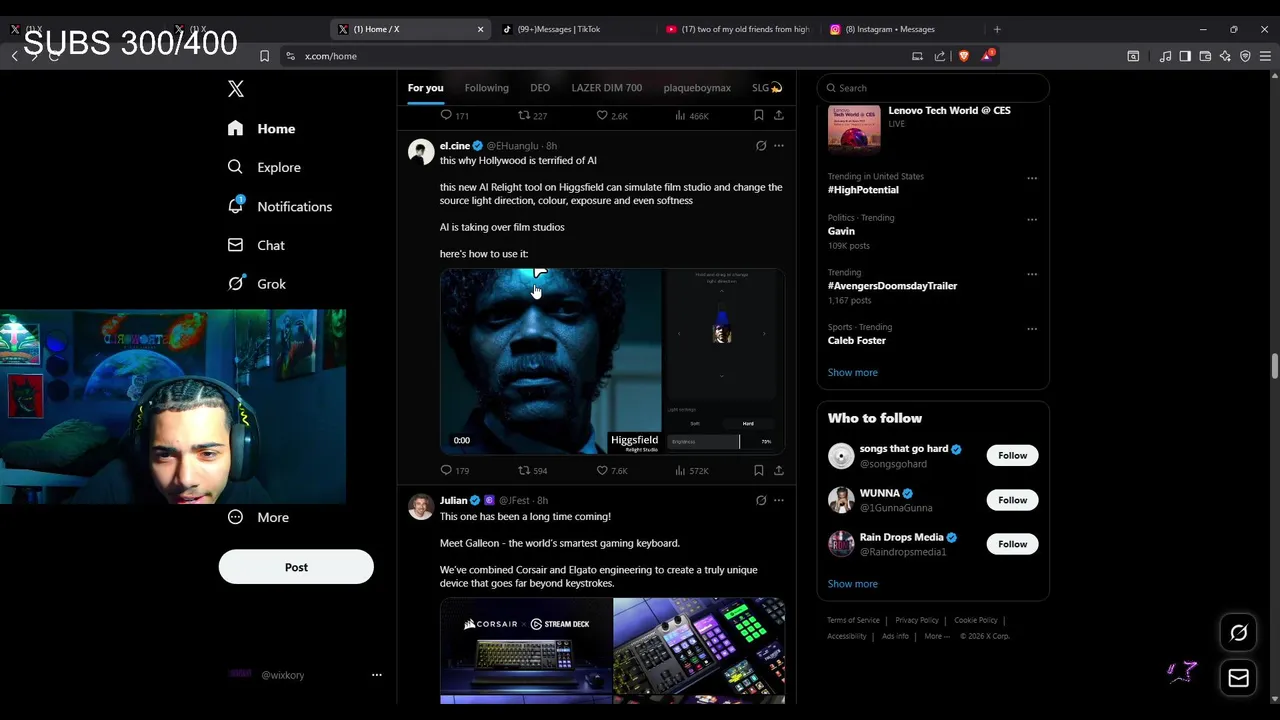Bookmark the top post near 466K views
The image size is (1280, 720).
click(x=759, y=116)
